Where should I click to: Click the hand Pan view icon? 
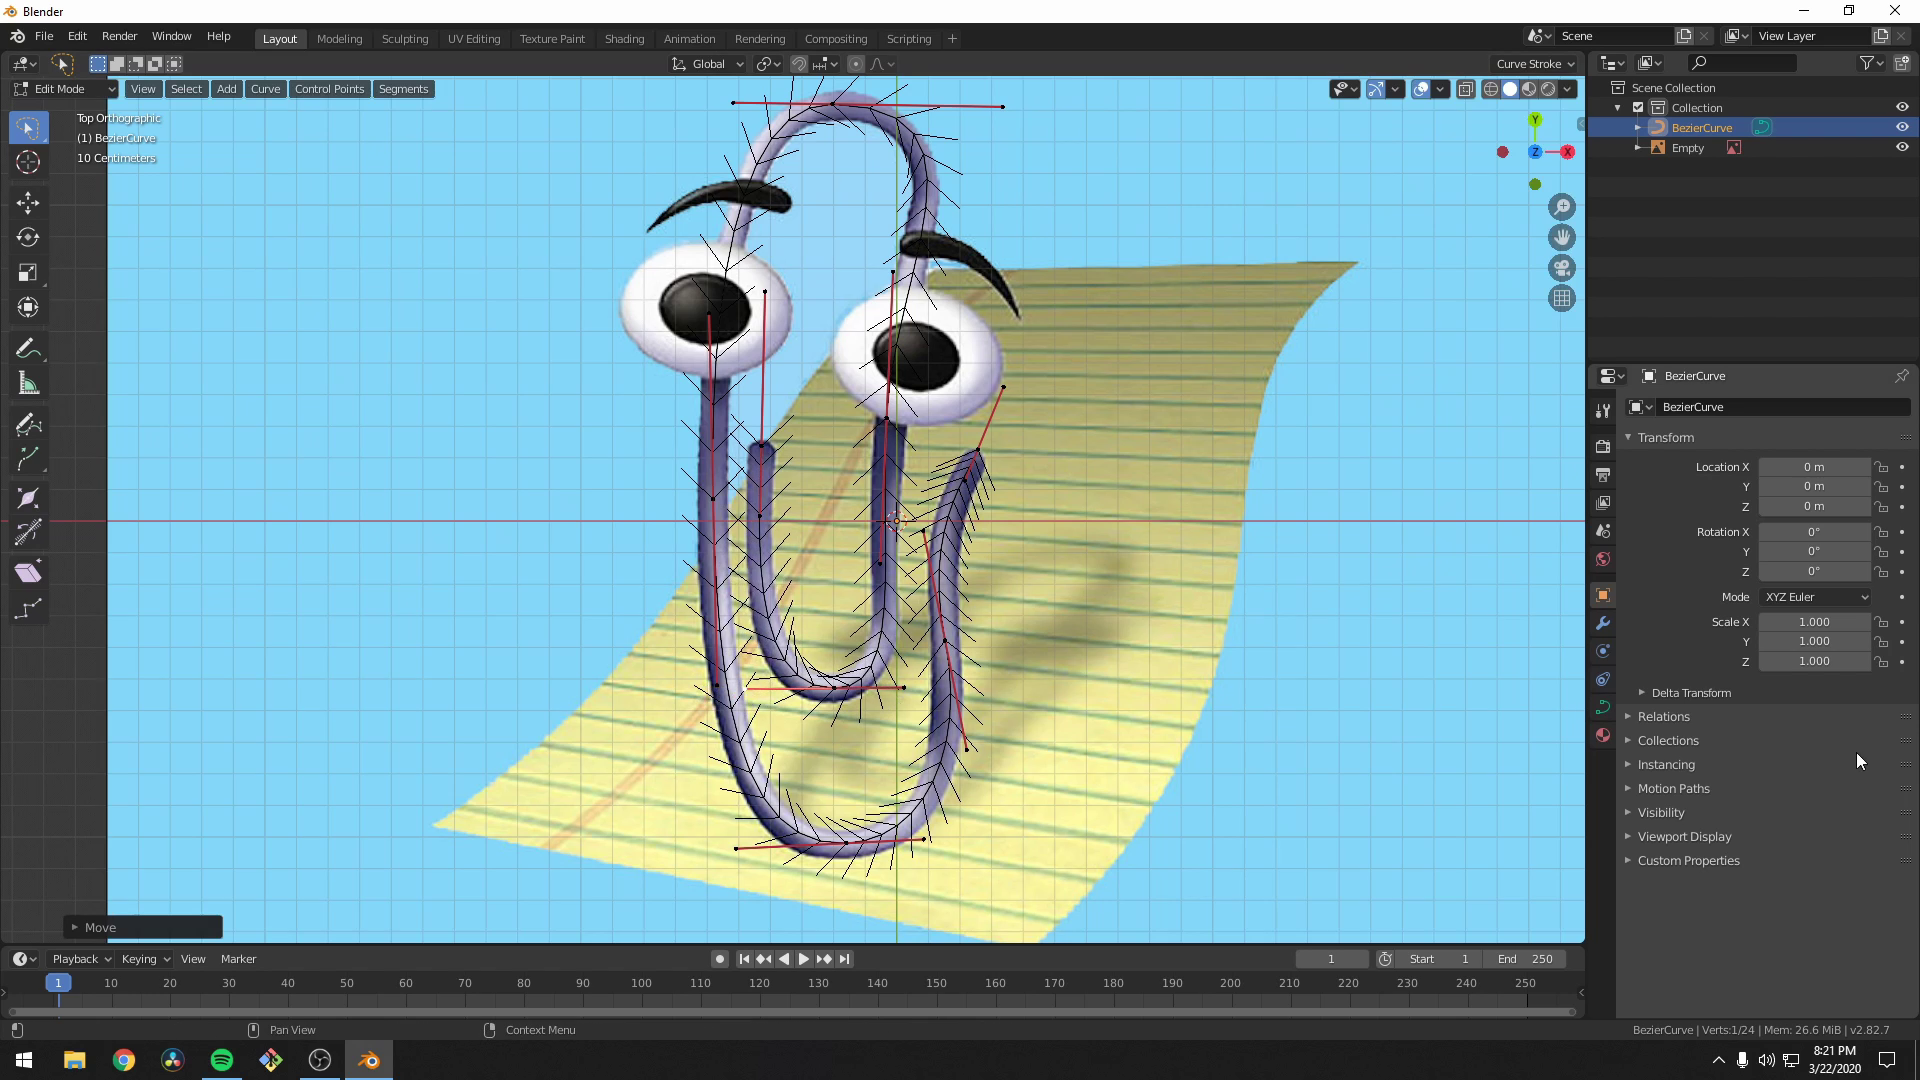coord(1561,238)
